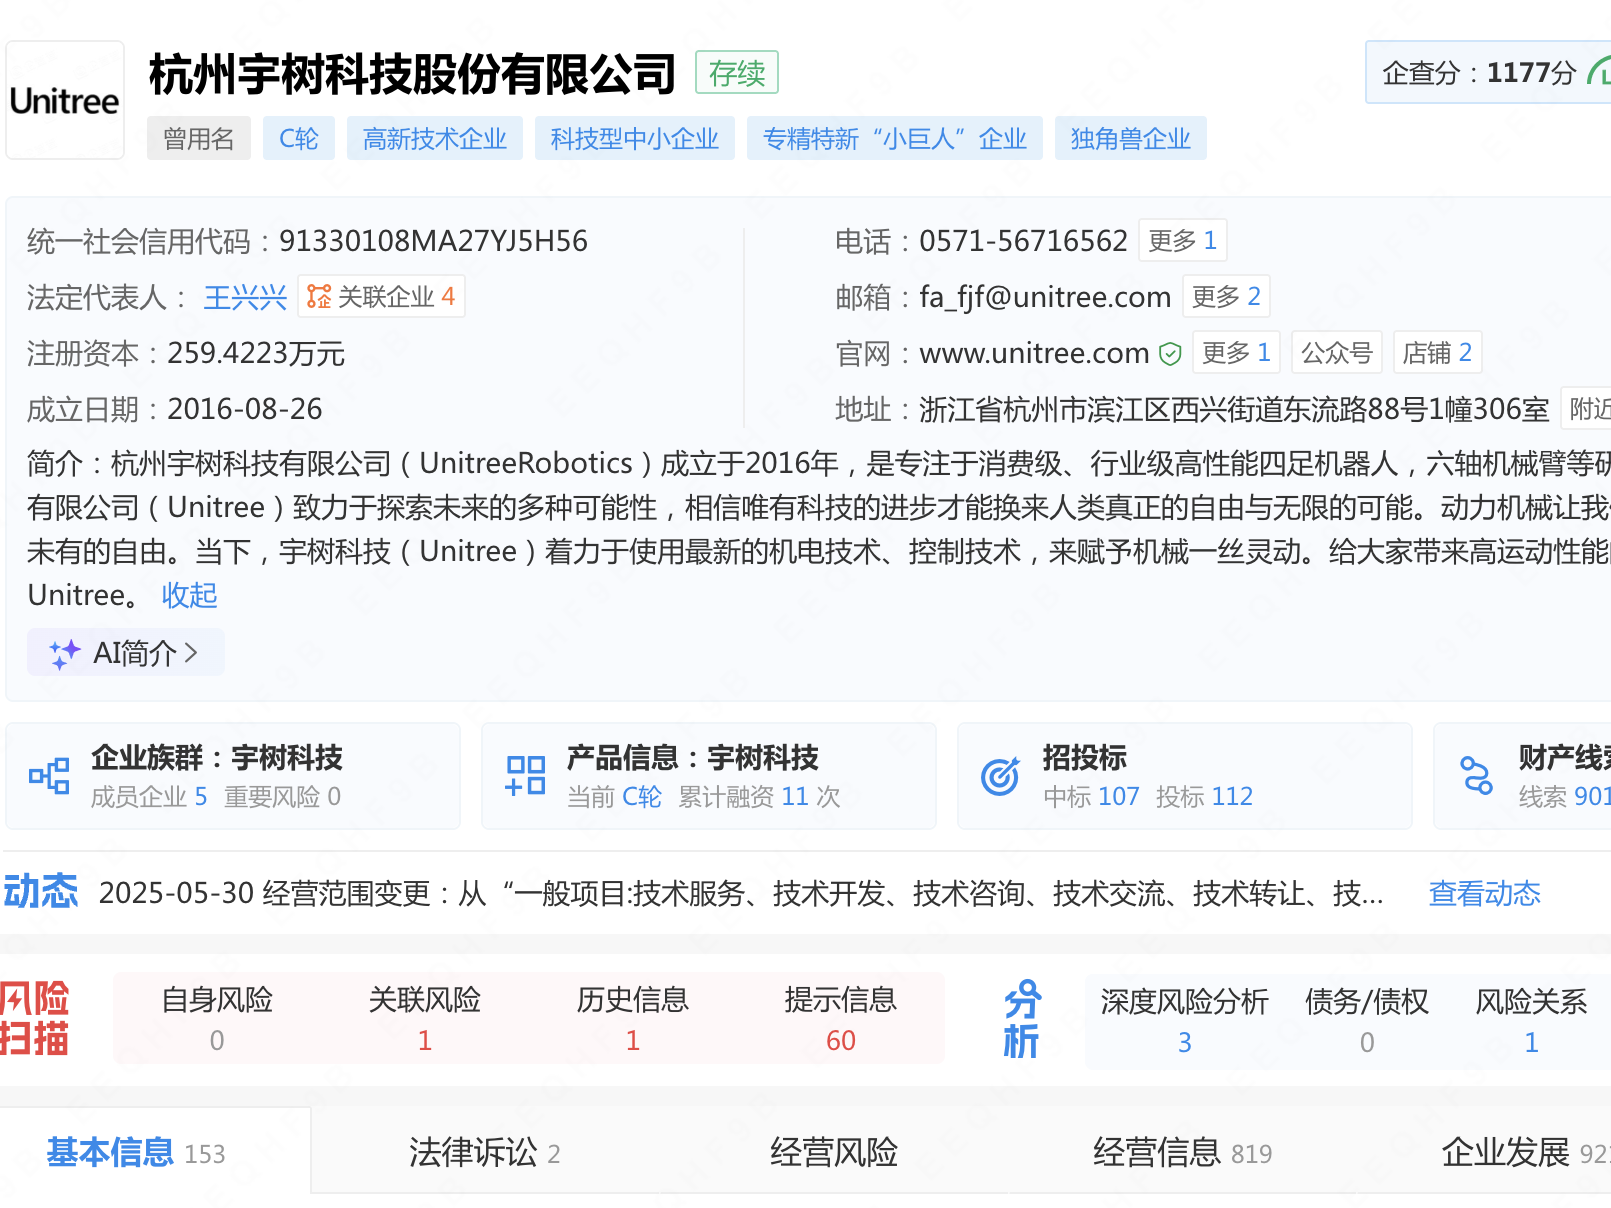Viewport: 1611px width, 1208px height.
Task: Open 成员企业 5 count
Action: pos(149,797)
